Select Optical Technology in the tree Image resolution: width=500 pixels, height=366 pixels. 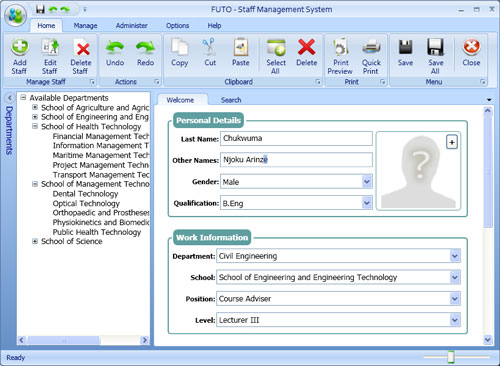(x=86, y=203)
